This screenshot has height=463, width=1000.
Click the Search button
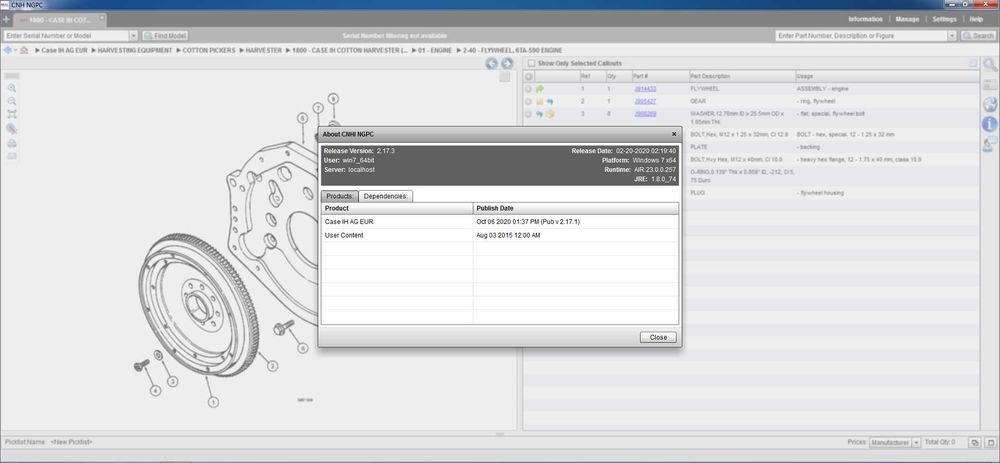point(978,36)
